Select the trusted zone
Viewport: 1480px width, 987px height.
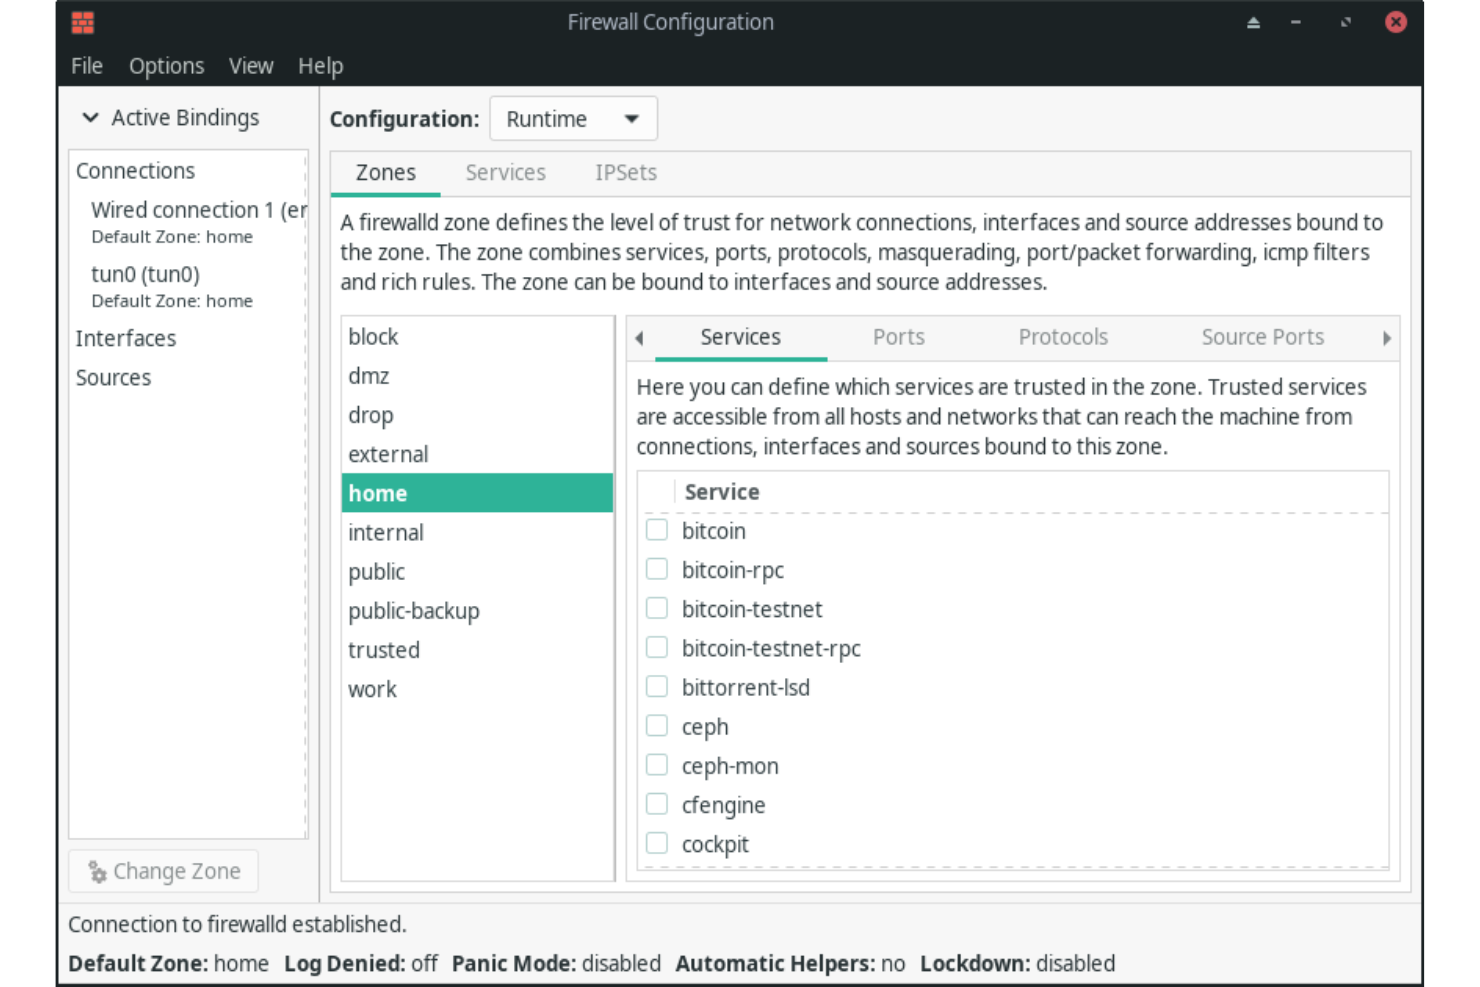[x=477, y=650]
